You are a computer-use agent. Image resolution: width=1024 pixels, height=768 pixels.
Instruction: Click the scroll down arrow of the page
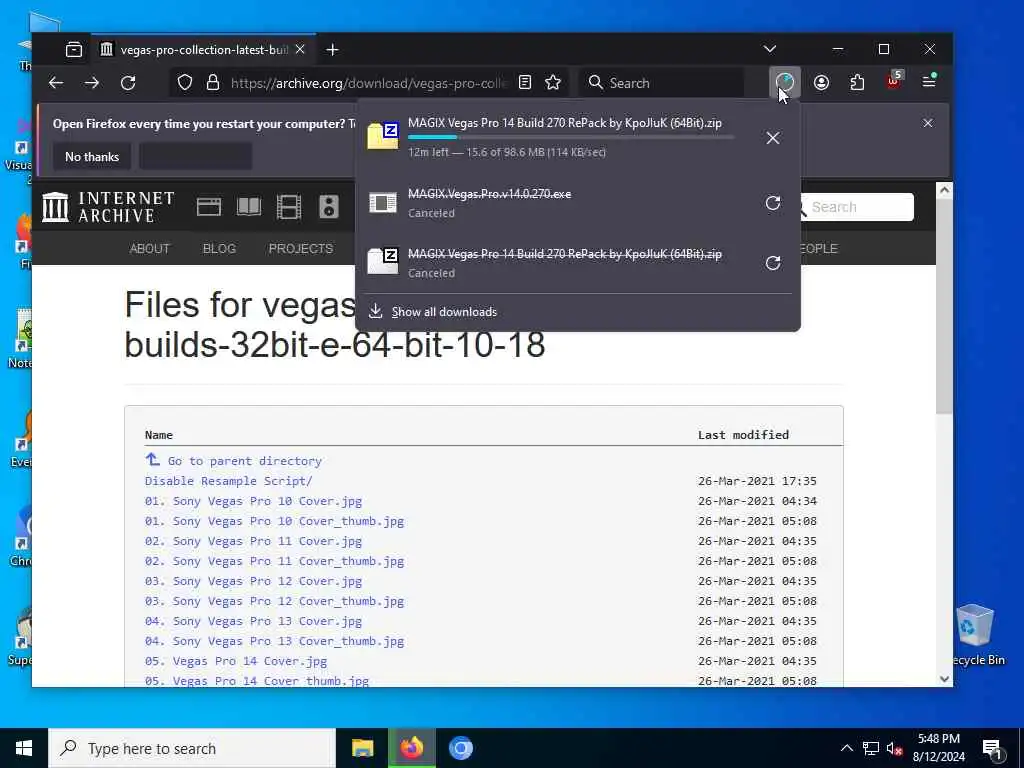point(944,679)
